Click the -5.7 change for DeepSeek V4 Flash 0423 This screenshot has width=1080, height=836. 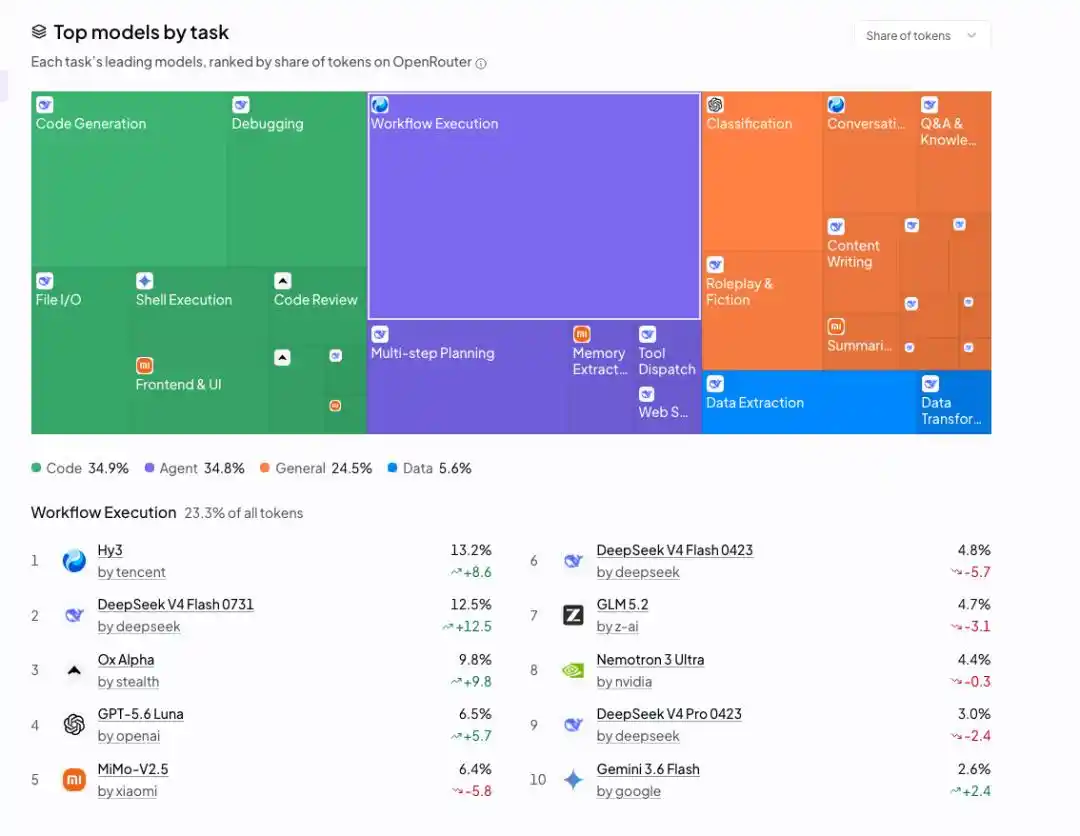click(x=971, y=572)
